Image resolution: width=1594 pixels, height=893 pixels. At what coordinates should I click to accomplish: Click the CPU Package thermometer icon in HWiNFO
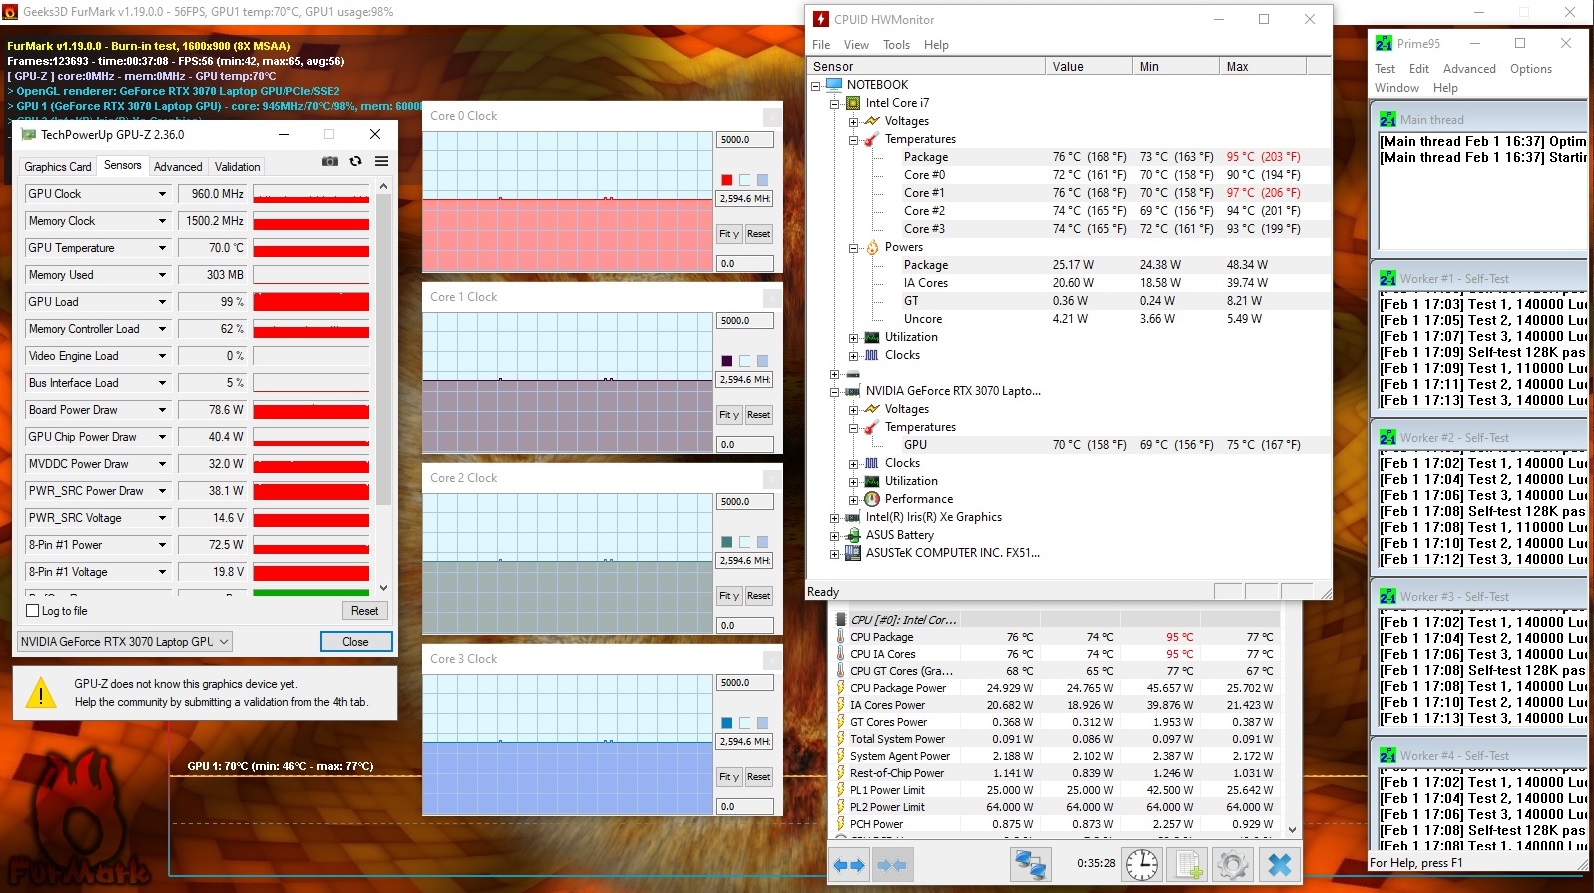click(x=840, y=637)
